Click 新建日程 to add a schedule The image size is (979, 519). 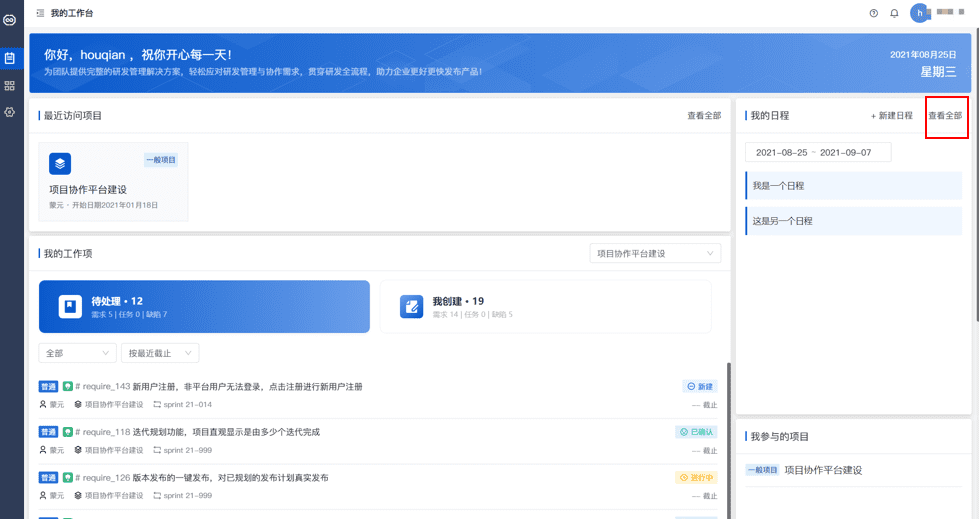892,116
